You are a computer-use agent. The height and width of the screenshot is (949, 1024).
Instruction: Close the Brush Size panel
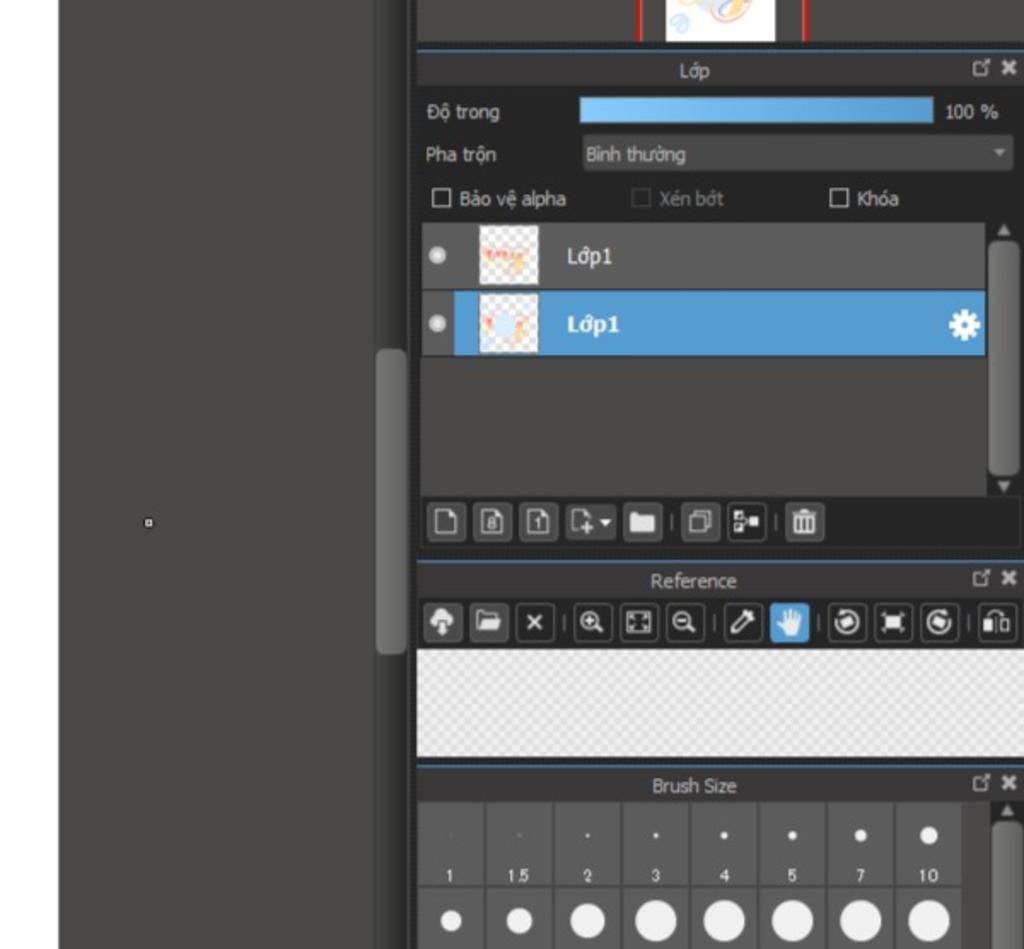point(1009,783)
